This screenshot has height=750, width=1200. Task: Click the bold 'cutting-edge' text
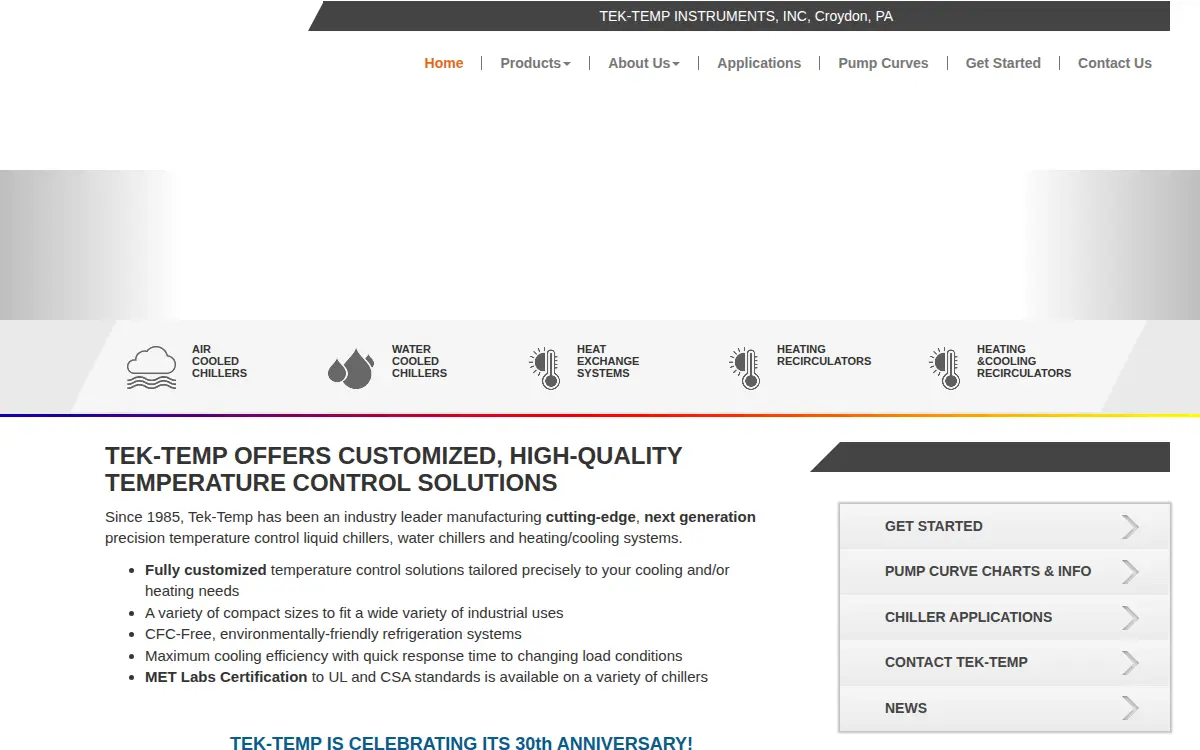[x=590, y=517]
